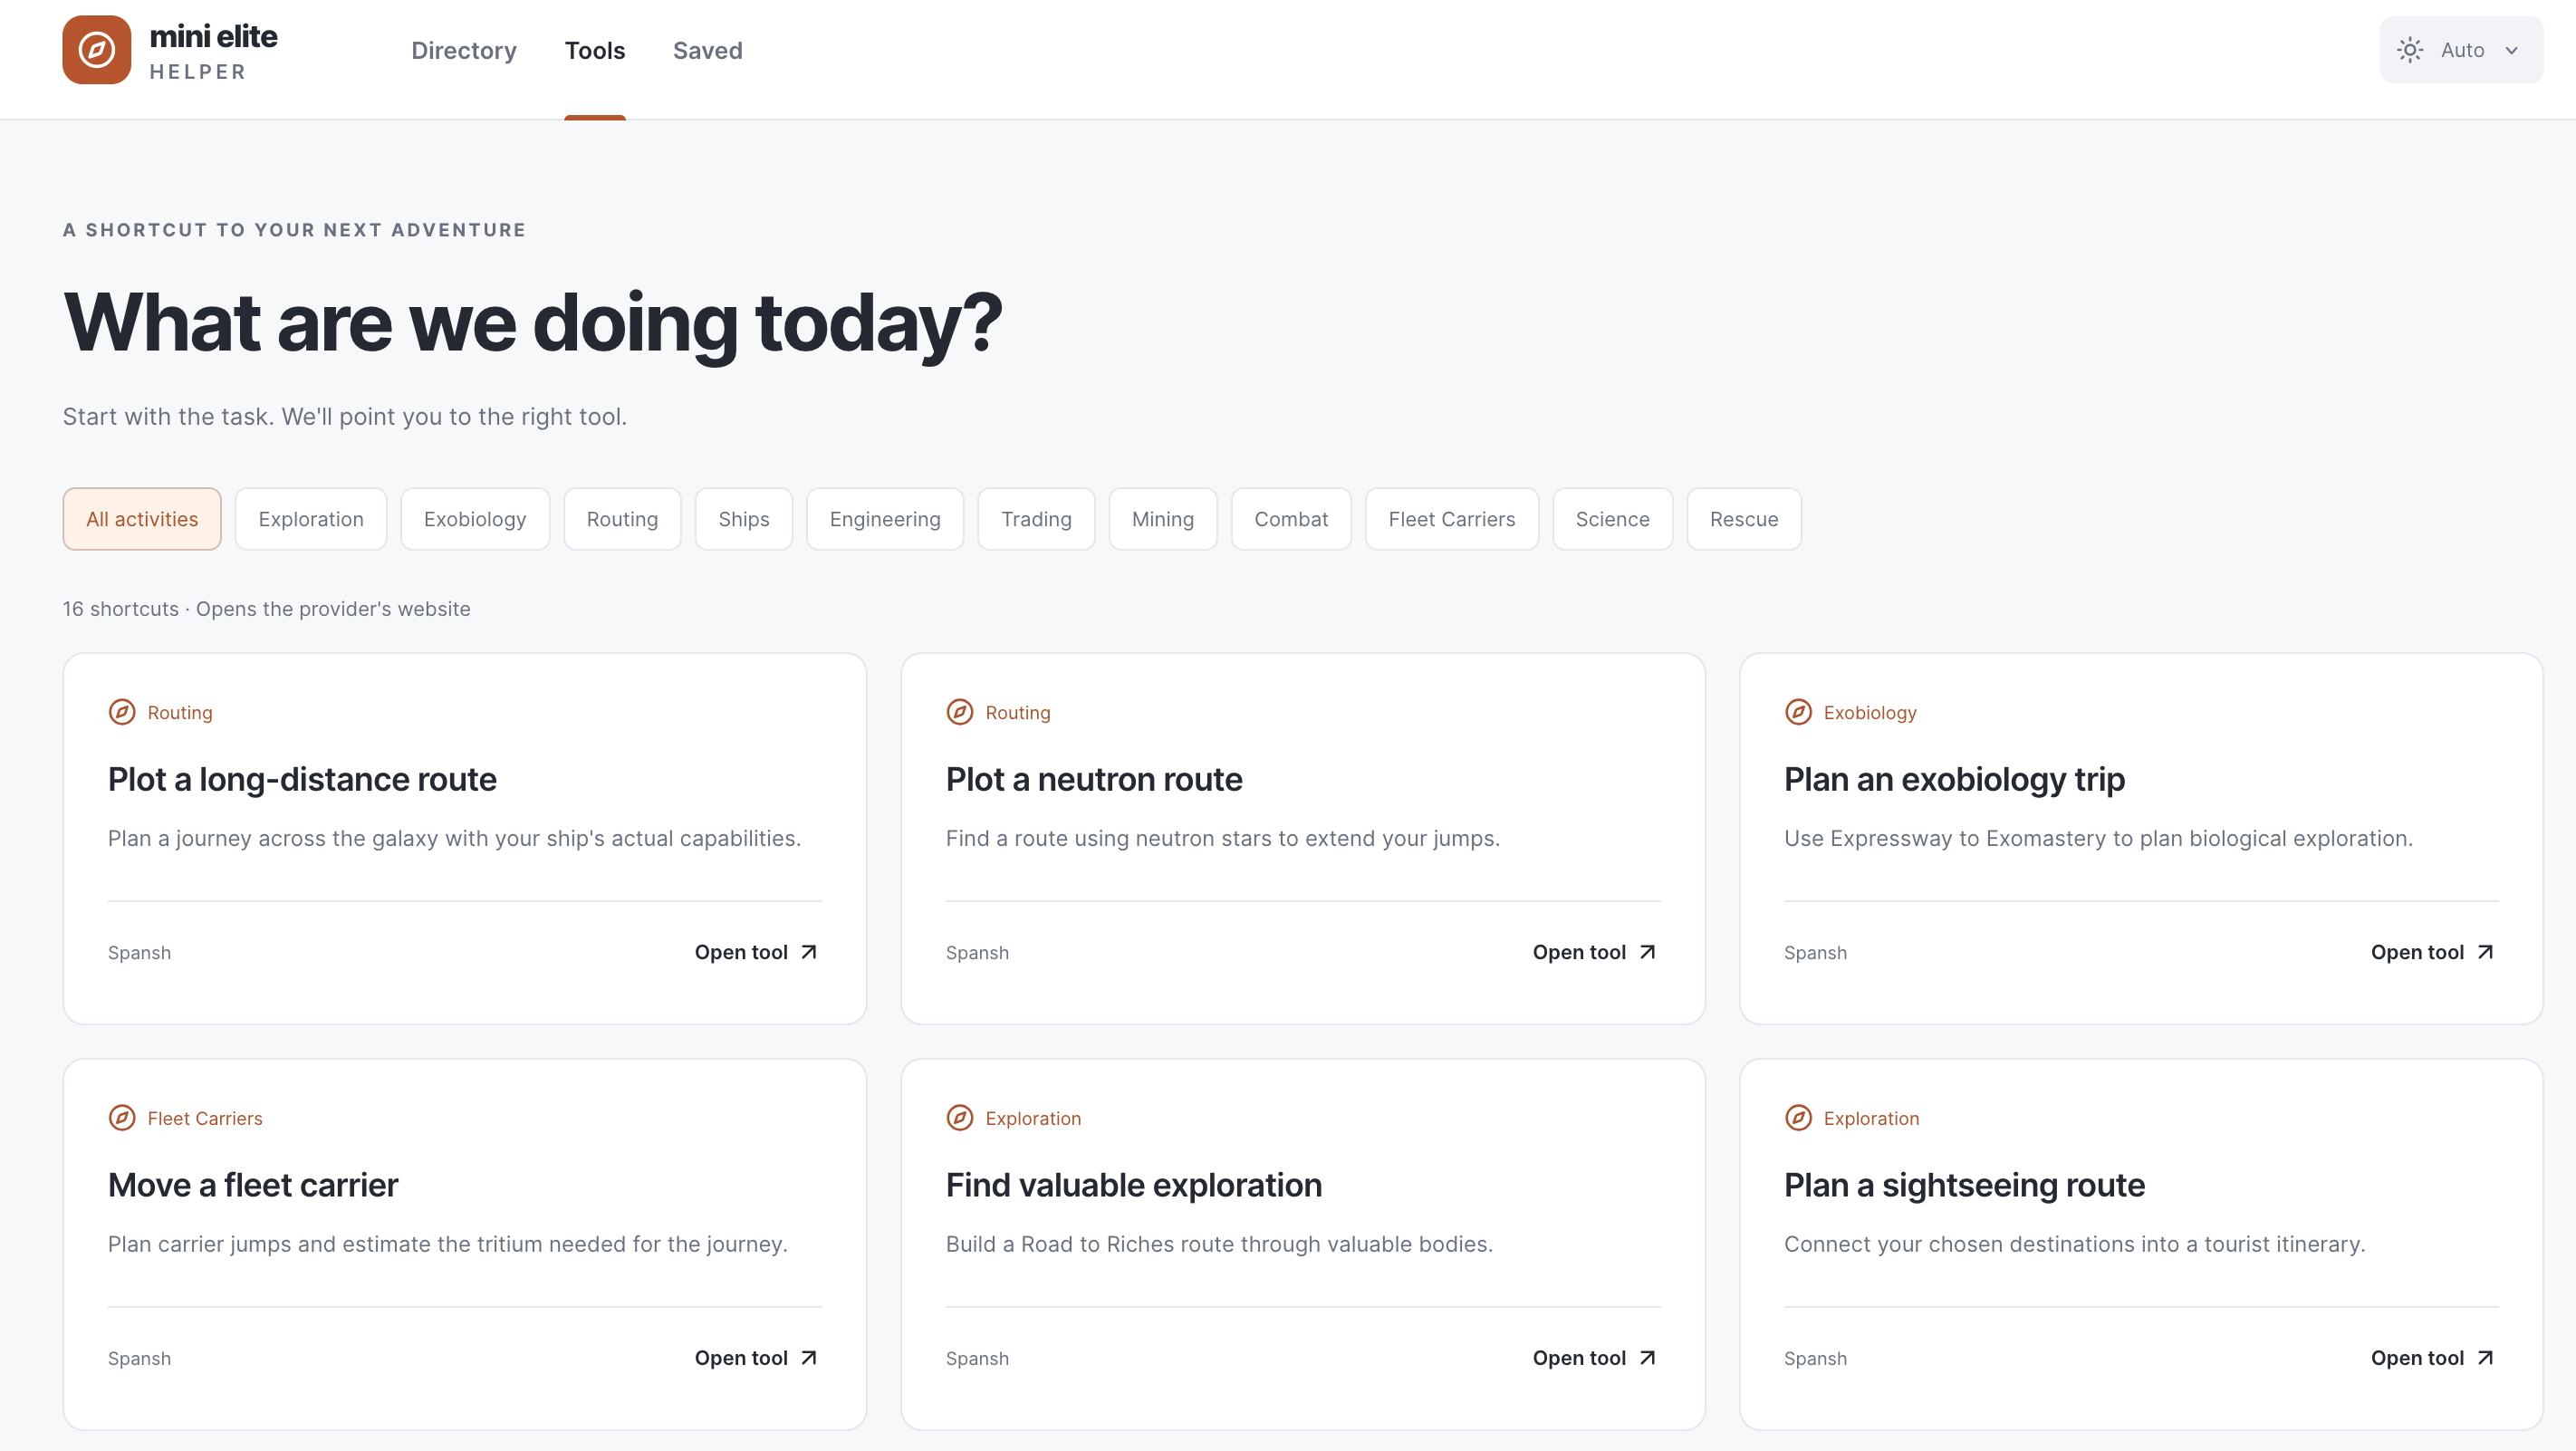Filter by Trading activity
The image size is (2576, 1451).
(x=1036, y=519)
